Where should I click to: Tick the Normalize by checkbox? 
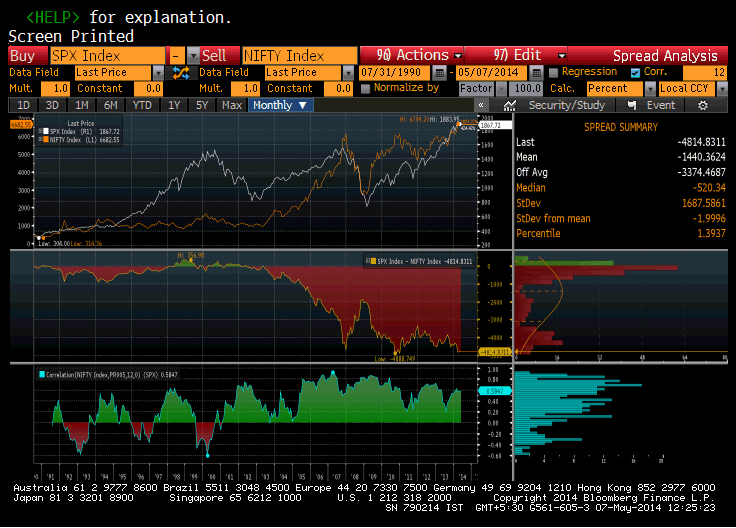(365, 89)
